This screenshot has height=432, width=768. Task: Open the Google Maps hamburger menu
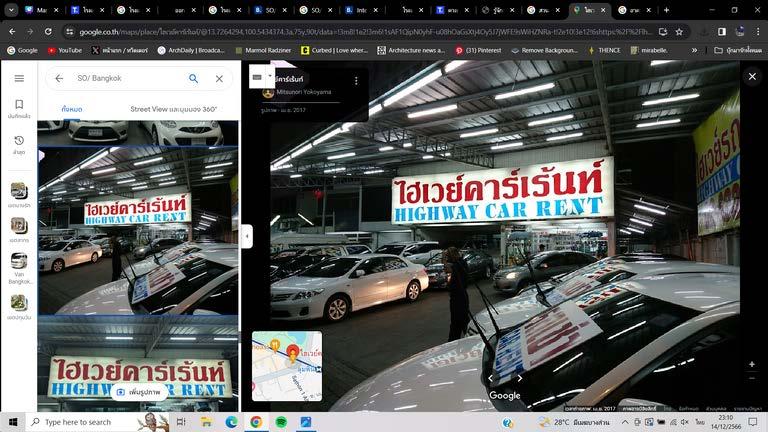tap(19, 78)
